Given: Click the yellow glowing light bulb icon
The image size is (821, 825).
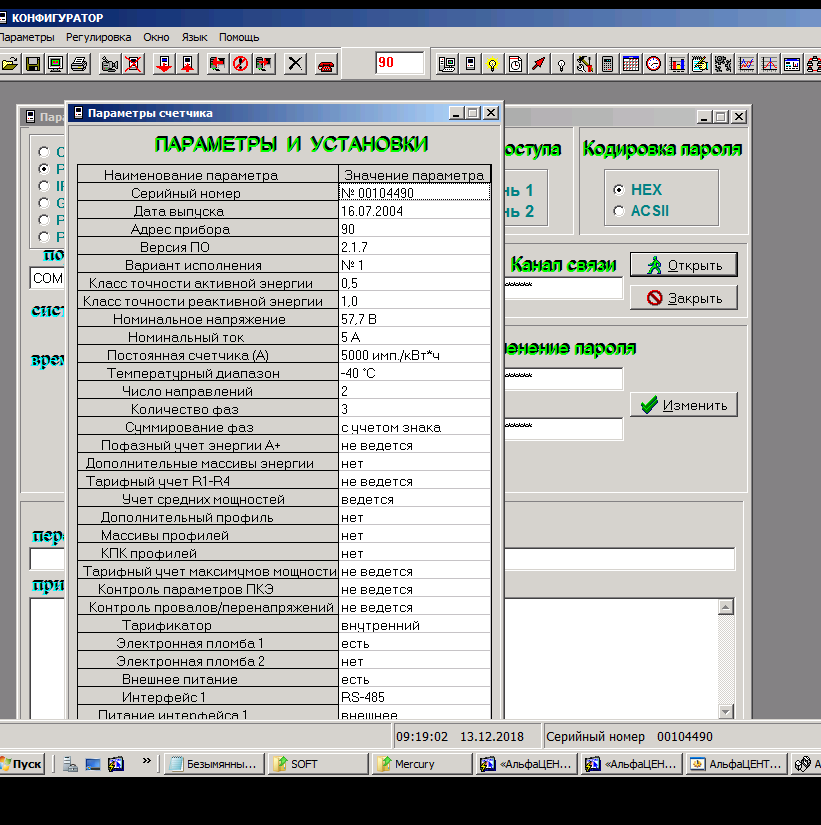Looking at the screenshot, I should click(492, 64).
